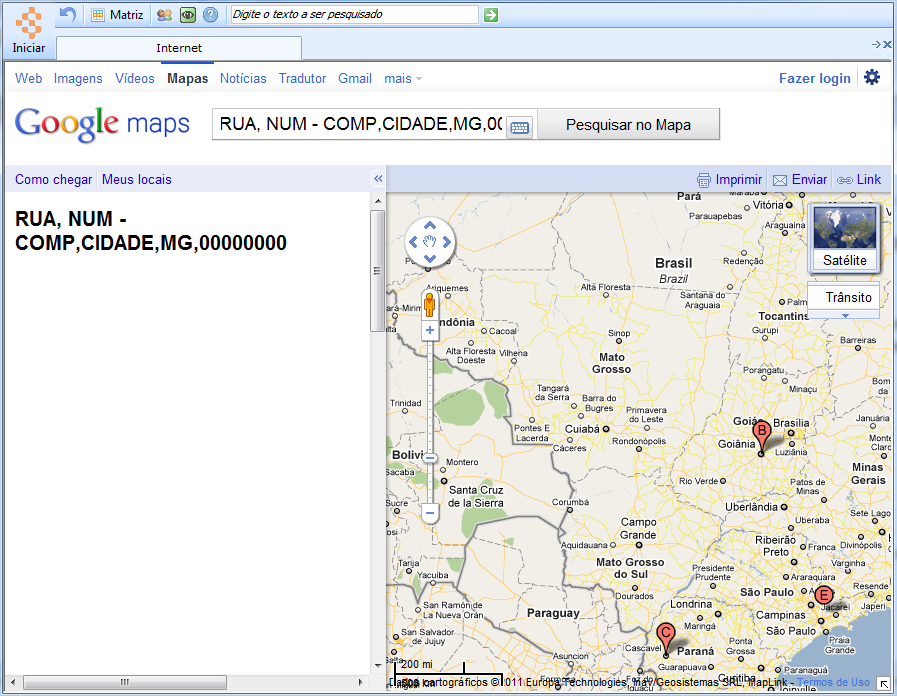897x696 pixels.
Task: Zoom out with the minus button
Action: point(430,513)
